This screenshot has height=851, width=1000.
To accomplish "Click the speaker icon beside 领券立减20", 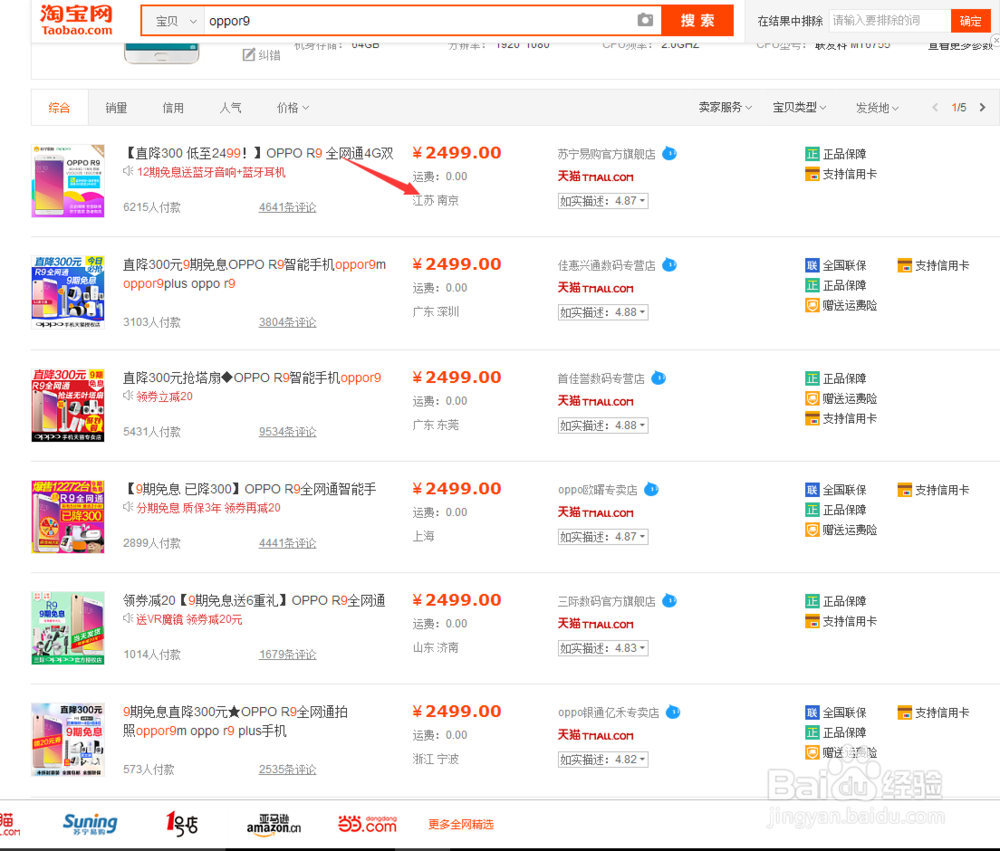I will coord(128,396).
